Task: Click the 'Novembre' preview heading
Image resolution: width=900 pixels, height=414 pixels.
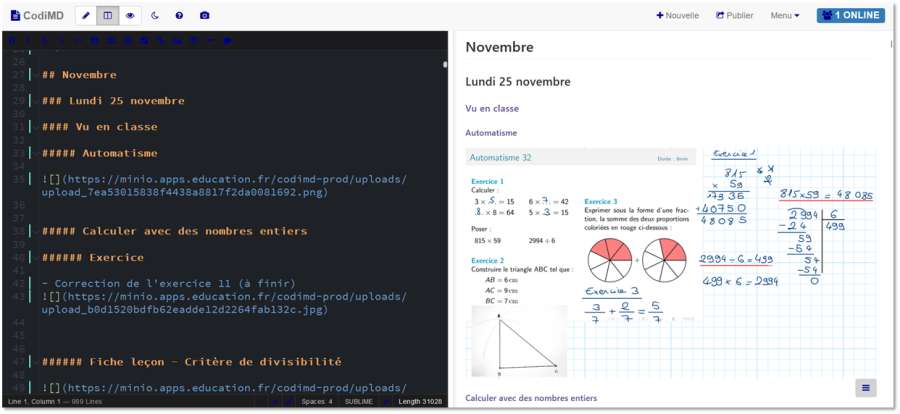Action: 499,47
